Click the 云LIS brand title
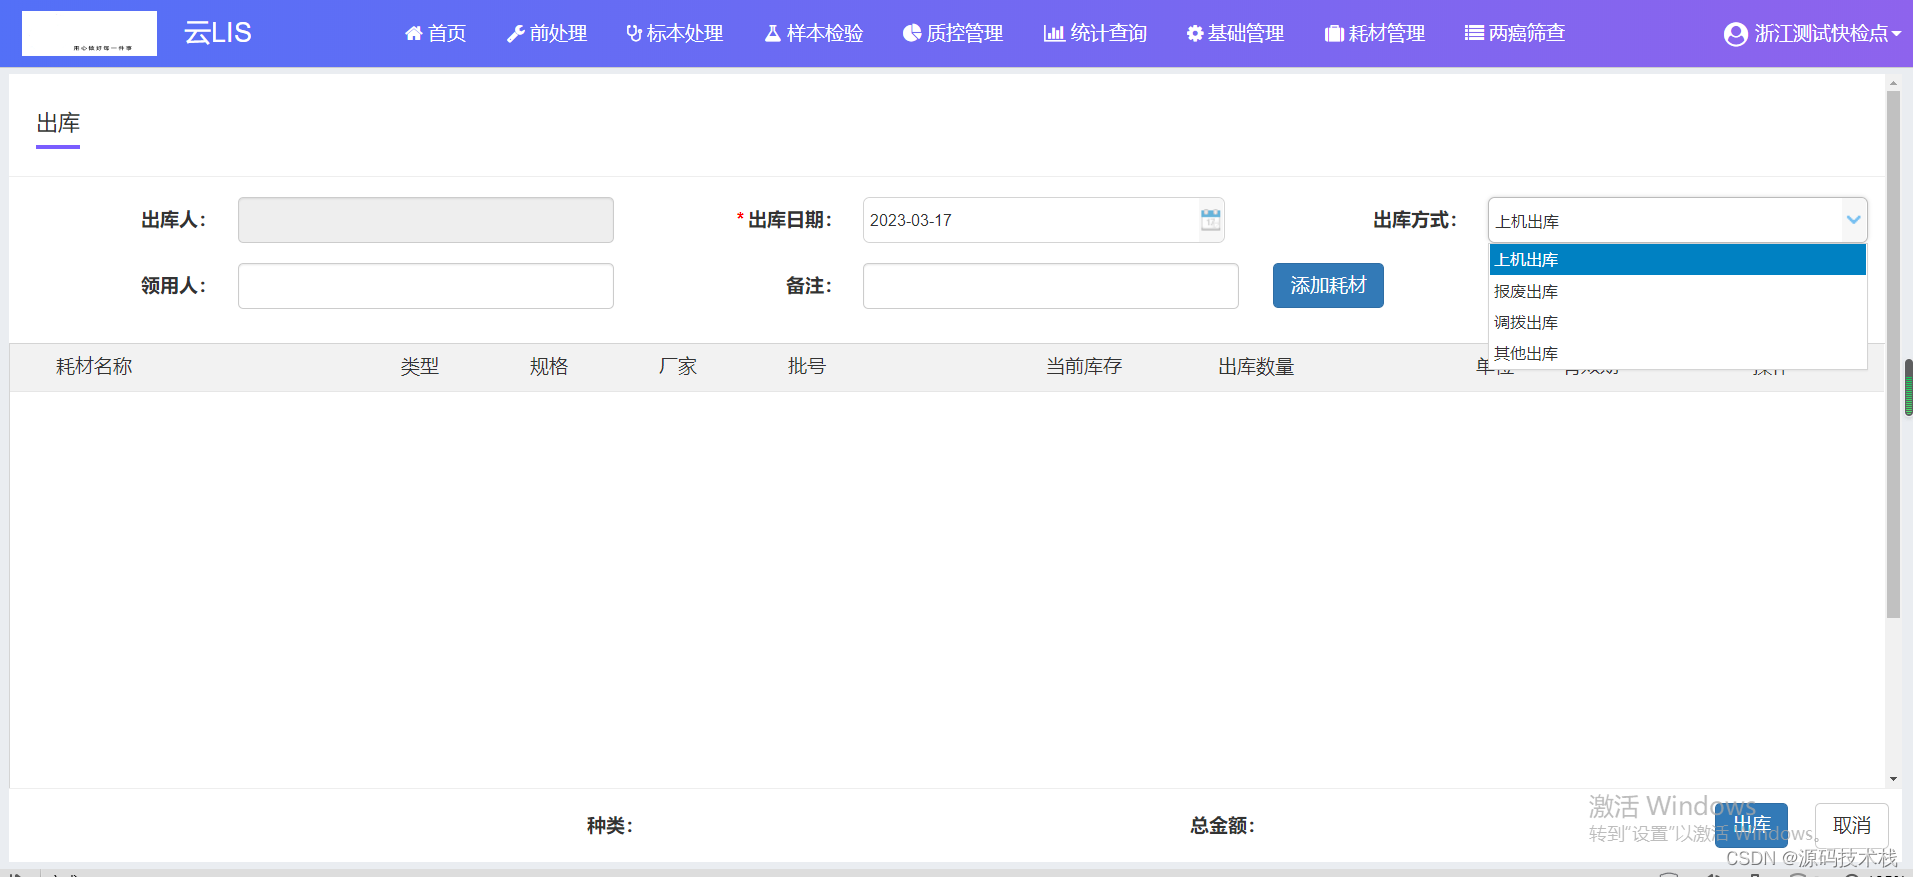 218,33
